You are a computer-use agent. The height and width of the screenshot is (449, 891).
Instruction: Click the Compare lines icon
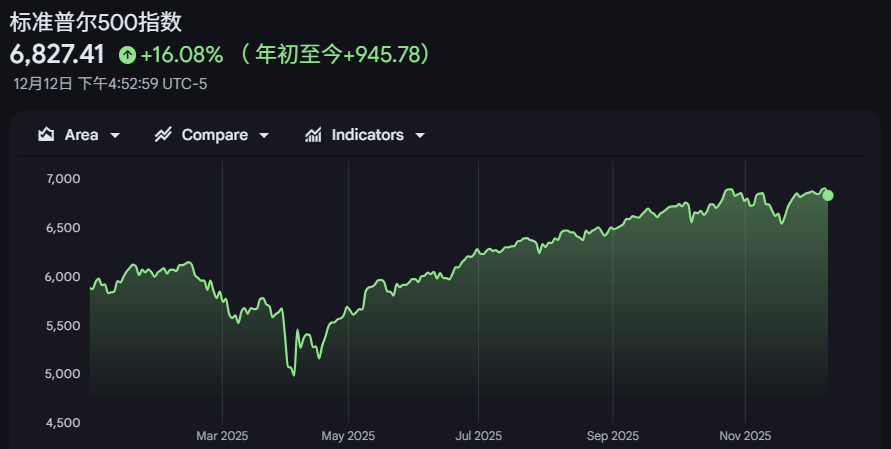click(x=163, y=135)
